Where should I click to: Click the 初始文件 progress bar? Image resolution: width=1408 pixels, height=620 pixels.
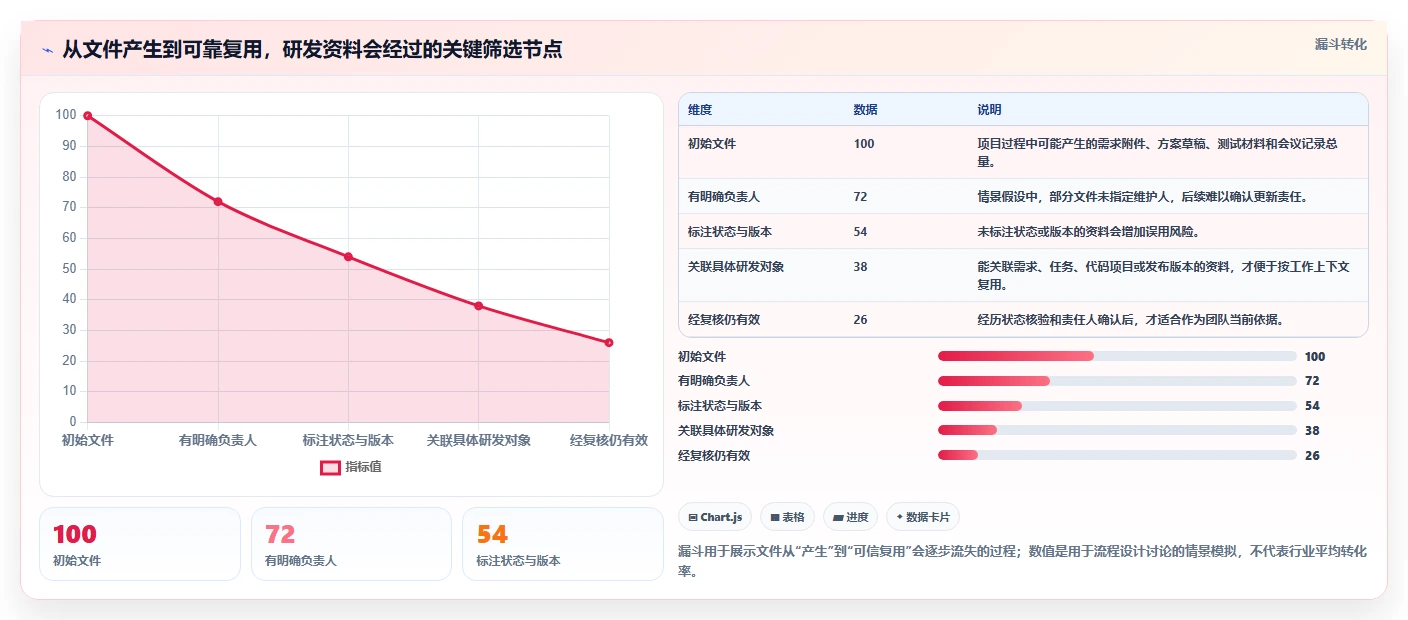1117,356
